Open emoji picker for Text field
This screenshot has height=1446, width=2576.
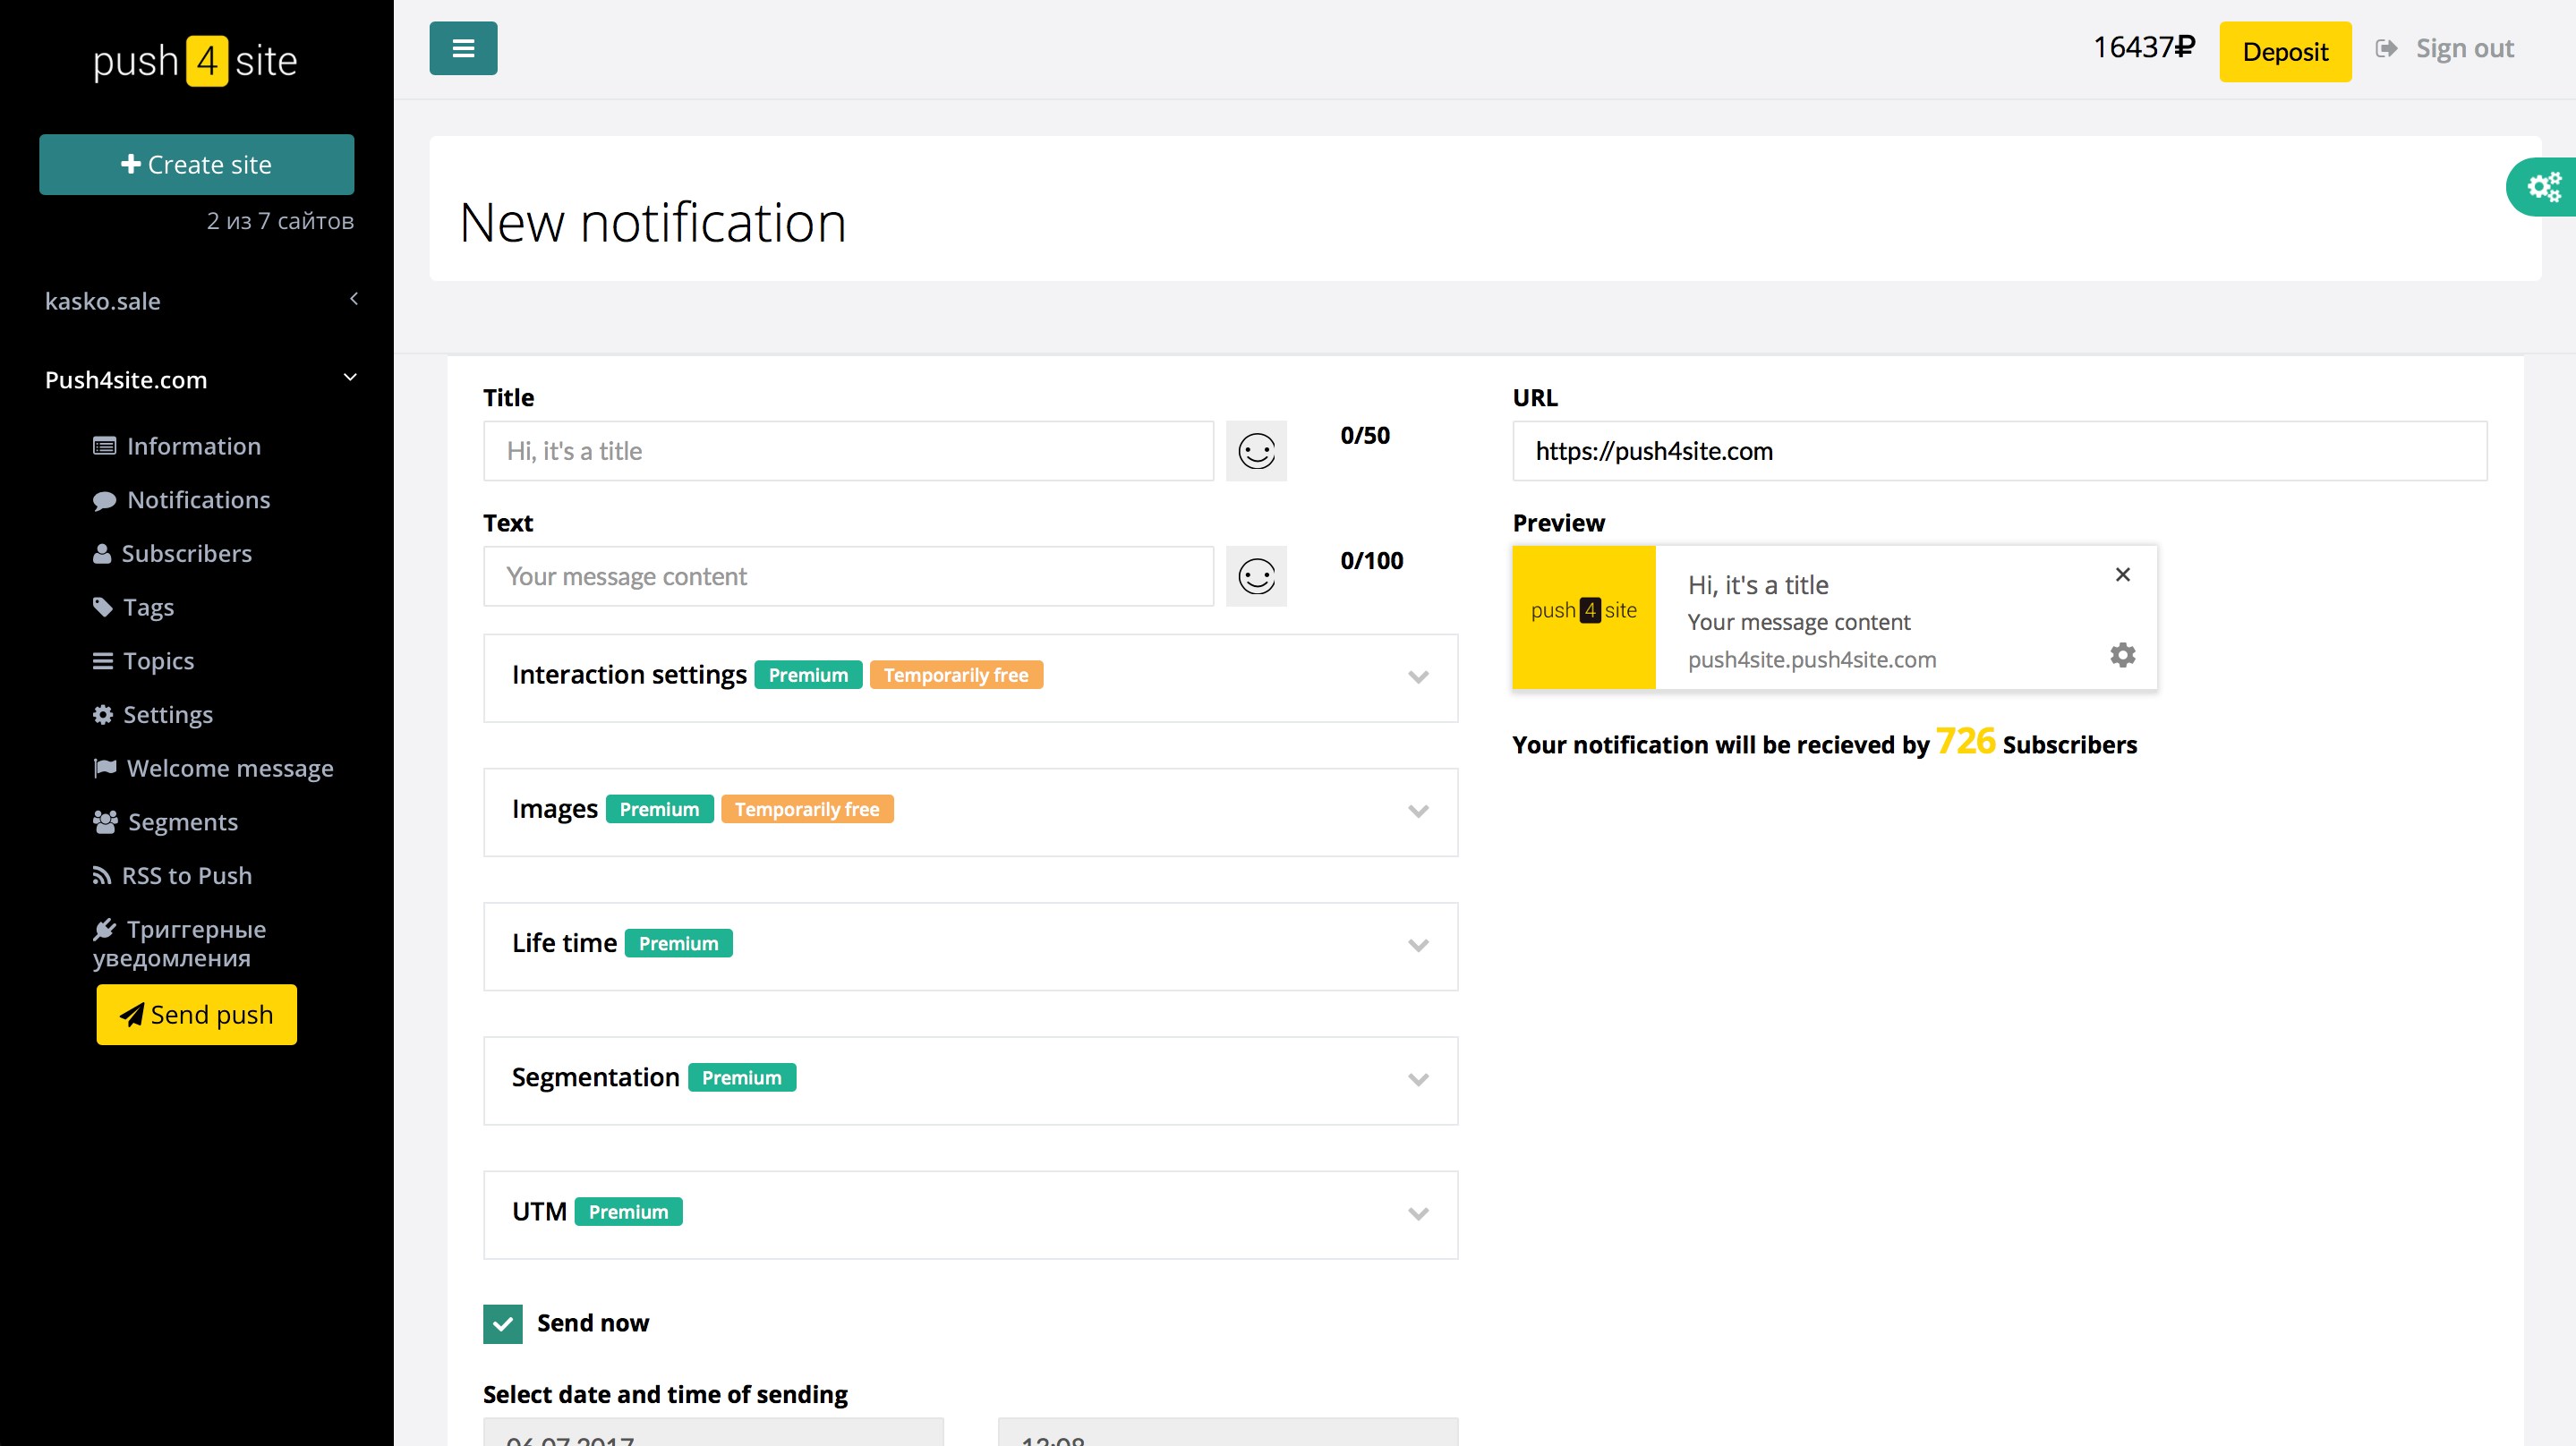click(x=1256, y=576)
